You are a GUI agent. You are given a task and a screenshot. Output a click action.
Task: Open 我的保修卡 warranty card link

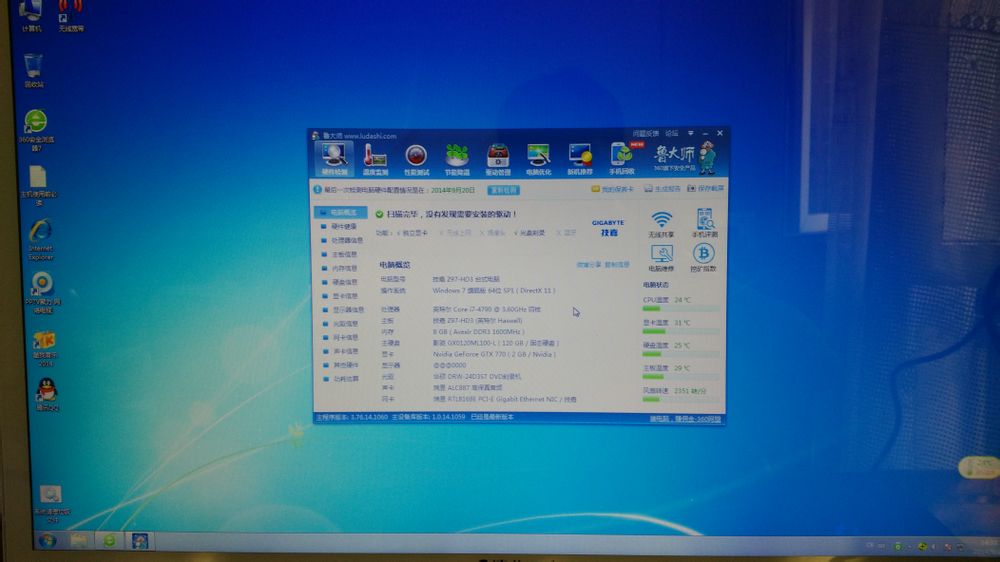coord(612,189)
